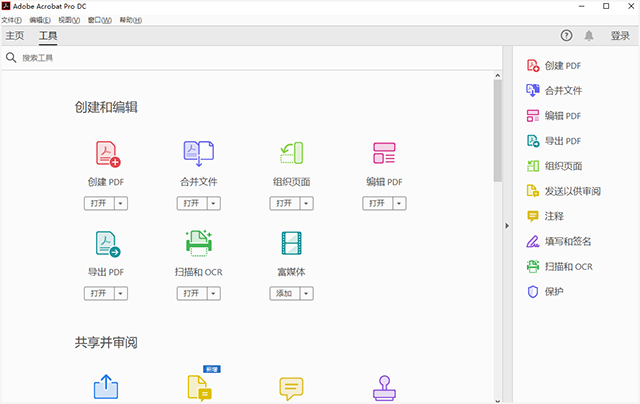Click the 打开 button under 导出 PDF
This screenshot has width=640, height=404.
tap(99, 293)
